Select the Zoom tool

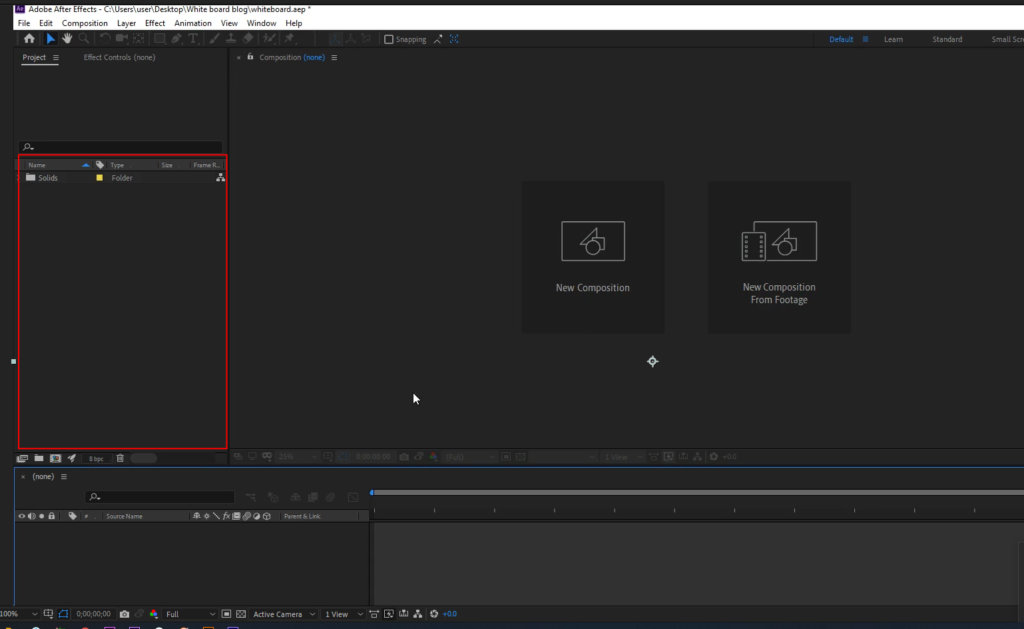click(x=84, y=38)
